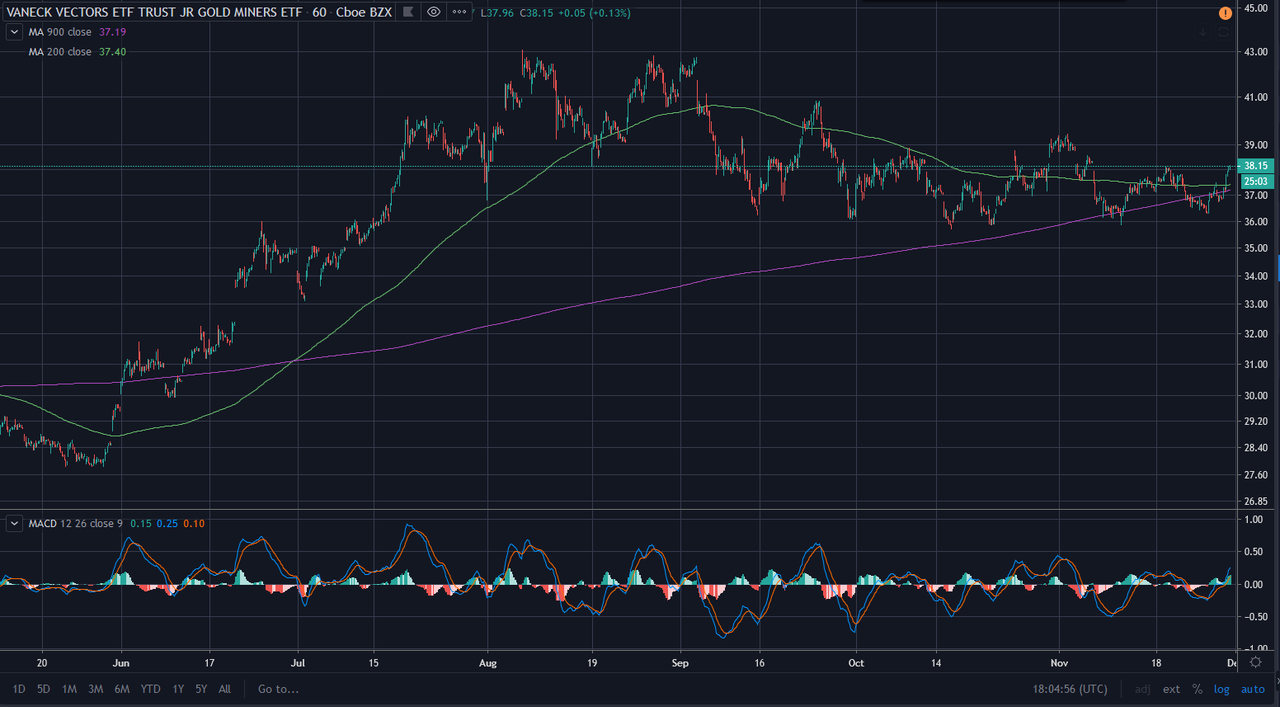Click the MA 900 value 37.19
The image size is (1280, 707).
tap(112, 32)
